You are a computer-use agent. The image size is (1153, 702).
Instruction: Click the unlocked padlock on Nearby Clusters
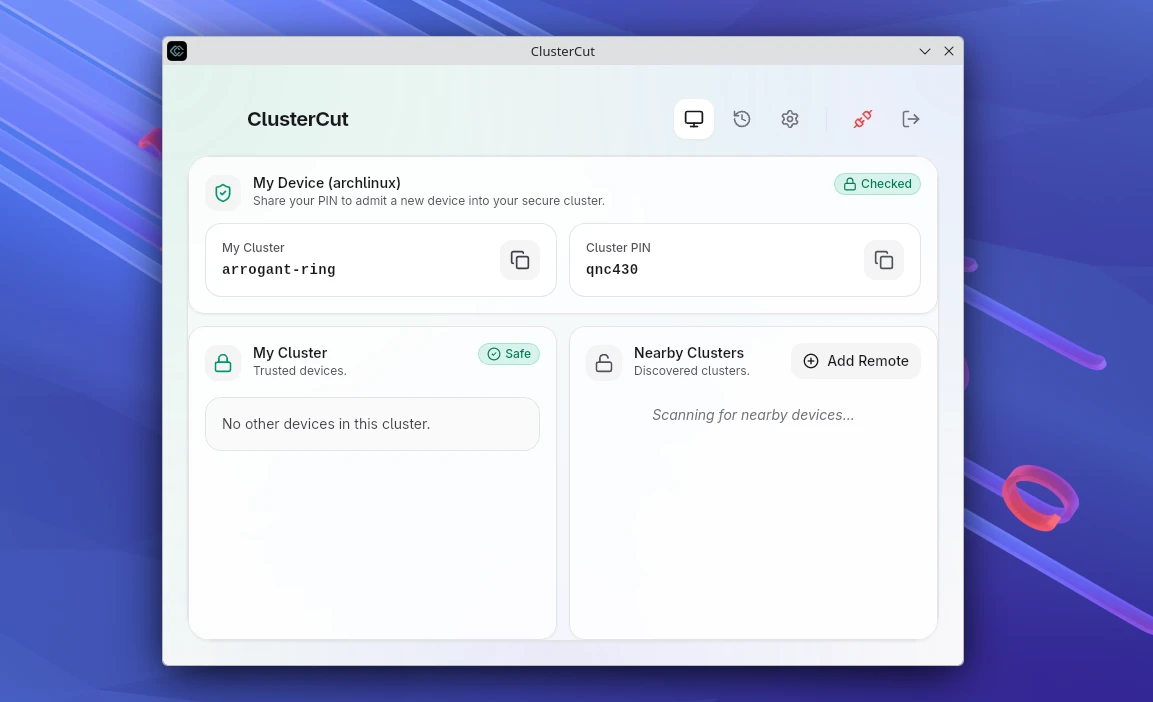(x=604, y=362)
